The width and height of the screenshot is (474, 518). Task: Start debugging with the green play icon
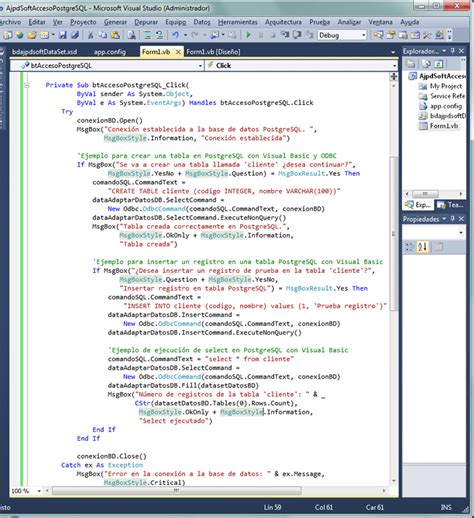pyautogui.click(x=248, y=35)
